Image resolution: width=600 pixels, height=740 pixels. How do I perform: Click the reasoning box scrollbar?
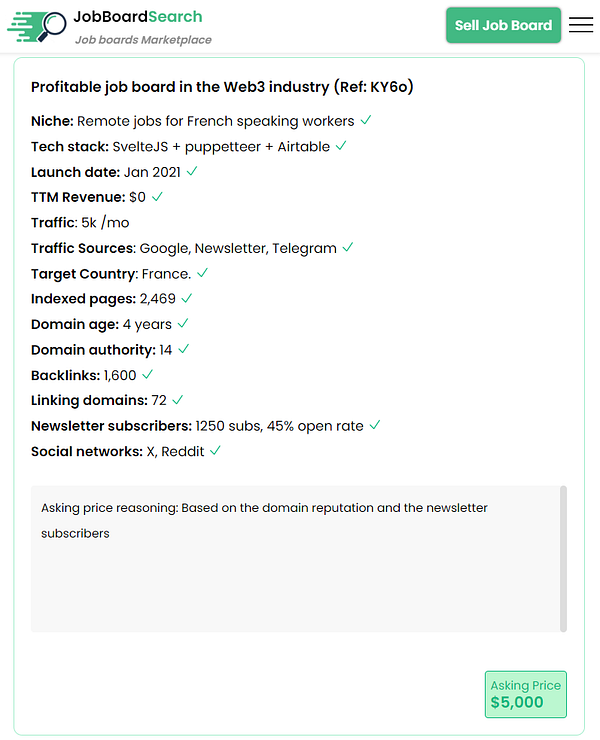coord(563,558)
